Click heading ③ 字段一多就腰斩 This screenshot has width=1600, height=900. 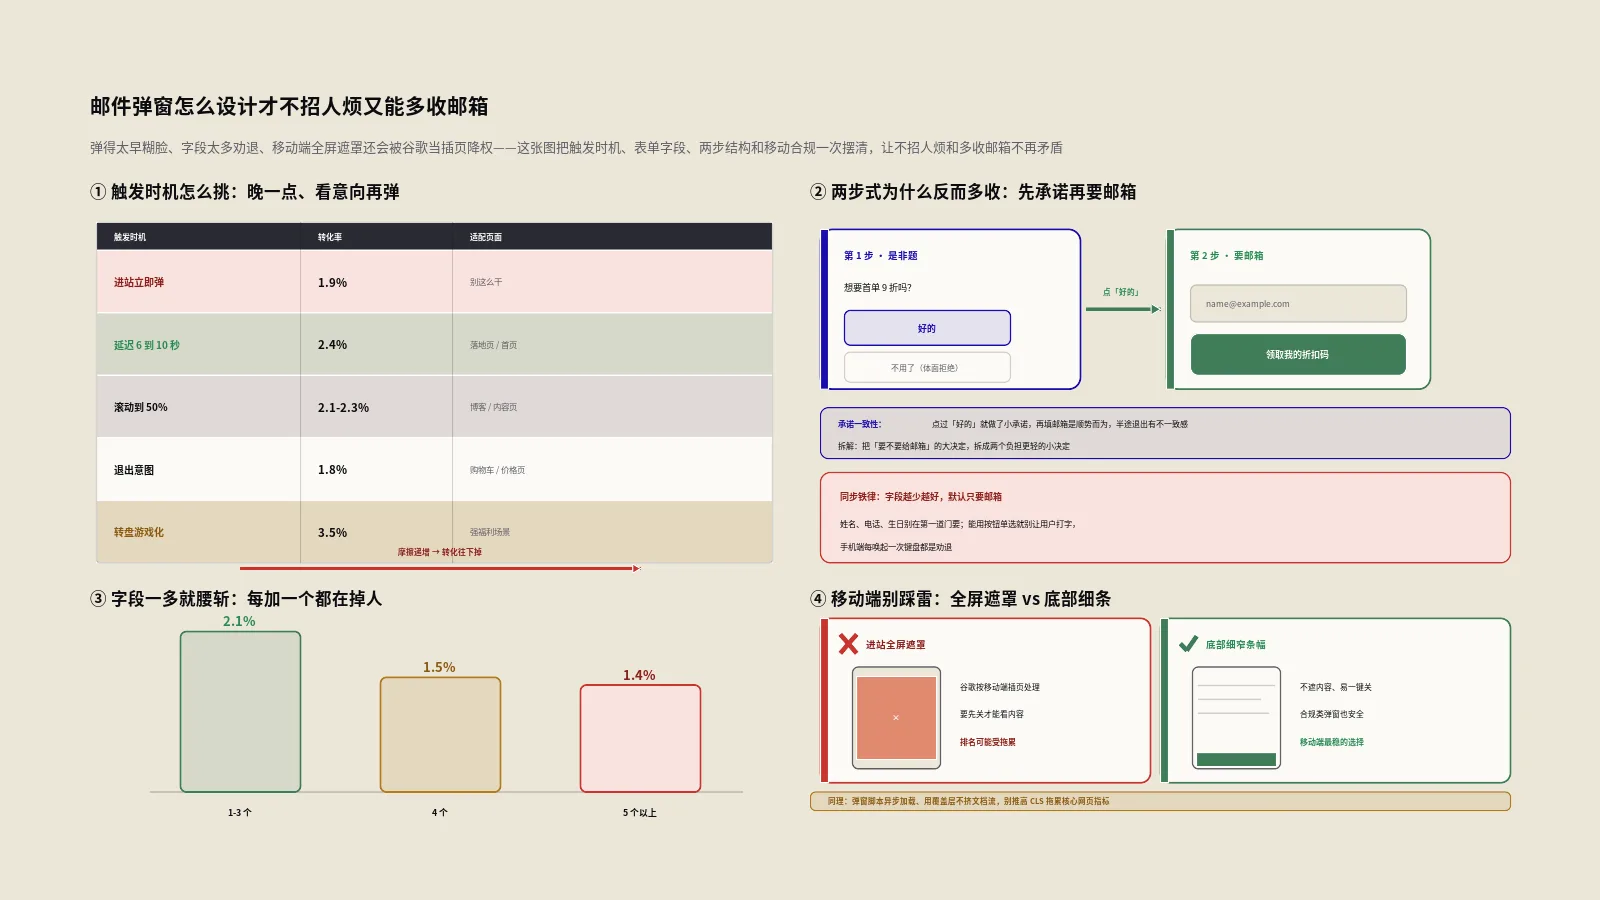click(236, 599)
